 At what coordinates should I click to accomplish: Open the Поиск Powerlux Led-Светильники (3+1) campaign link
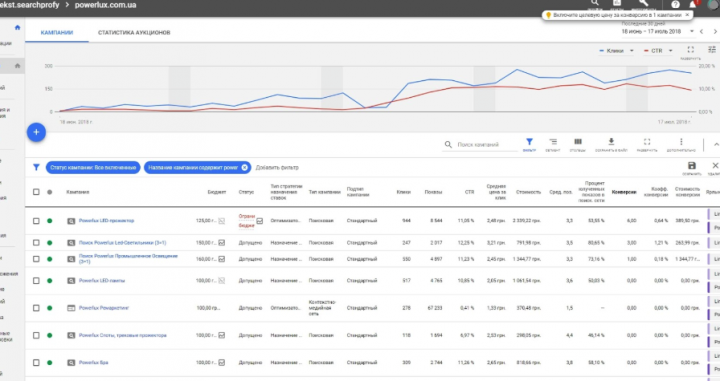click(x=123, y=243)
